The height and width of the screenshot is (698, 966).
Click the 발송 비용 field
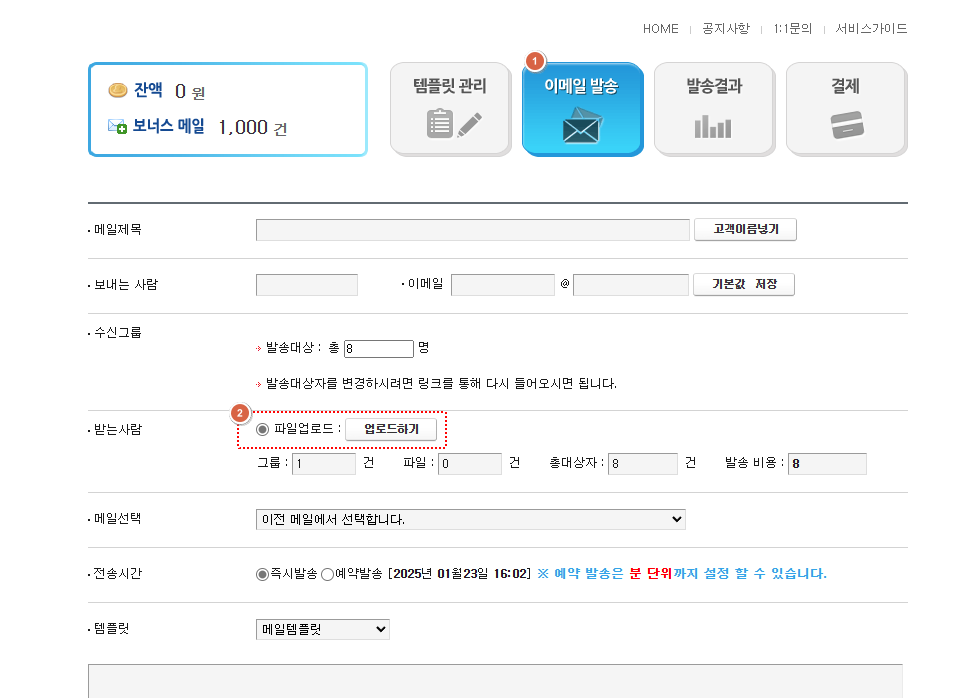pyautogui.click(x=827, y=464)
